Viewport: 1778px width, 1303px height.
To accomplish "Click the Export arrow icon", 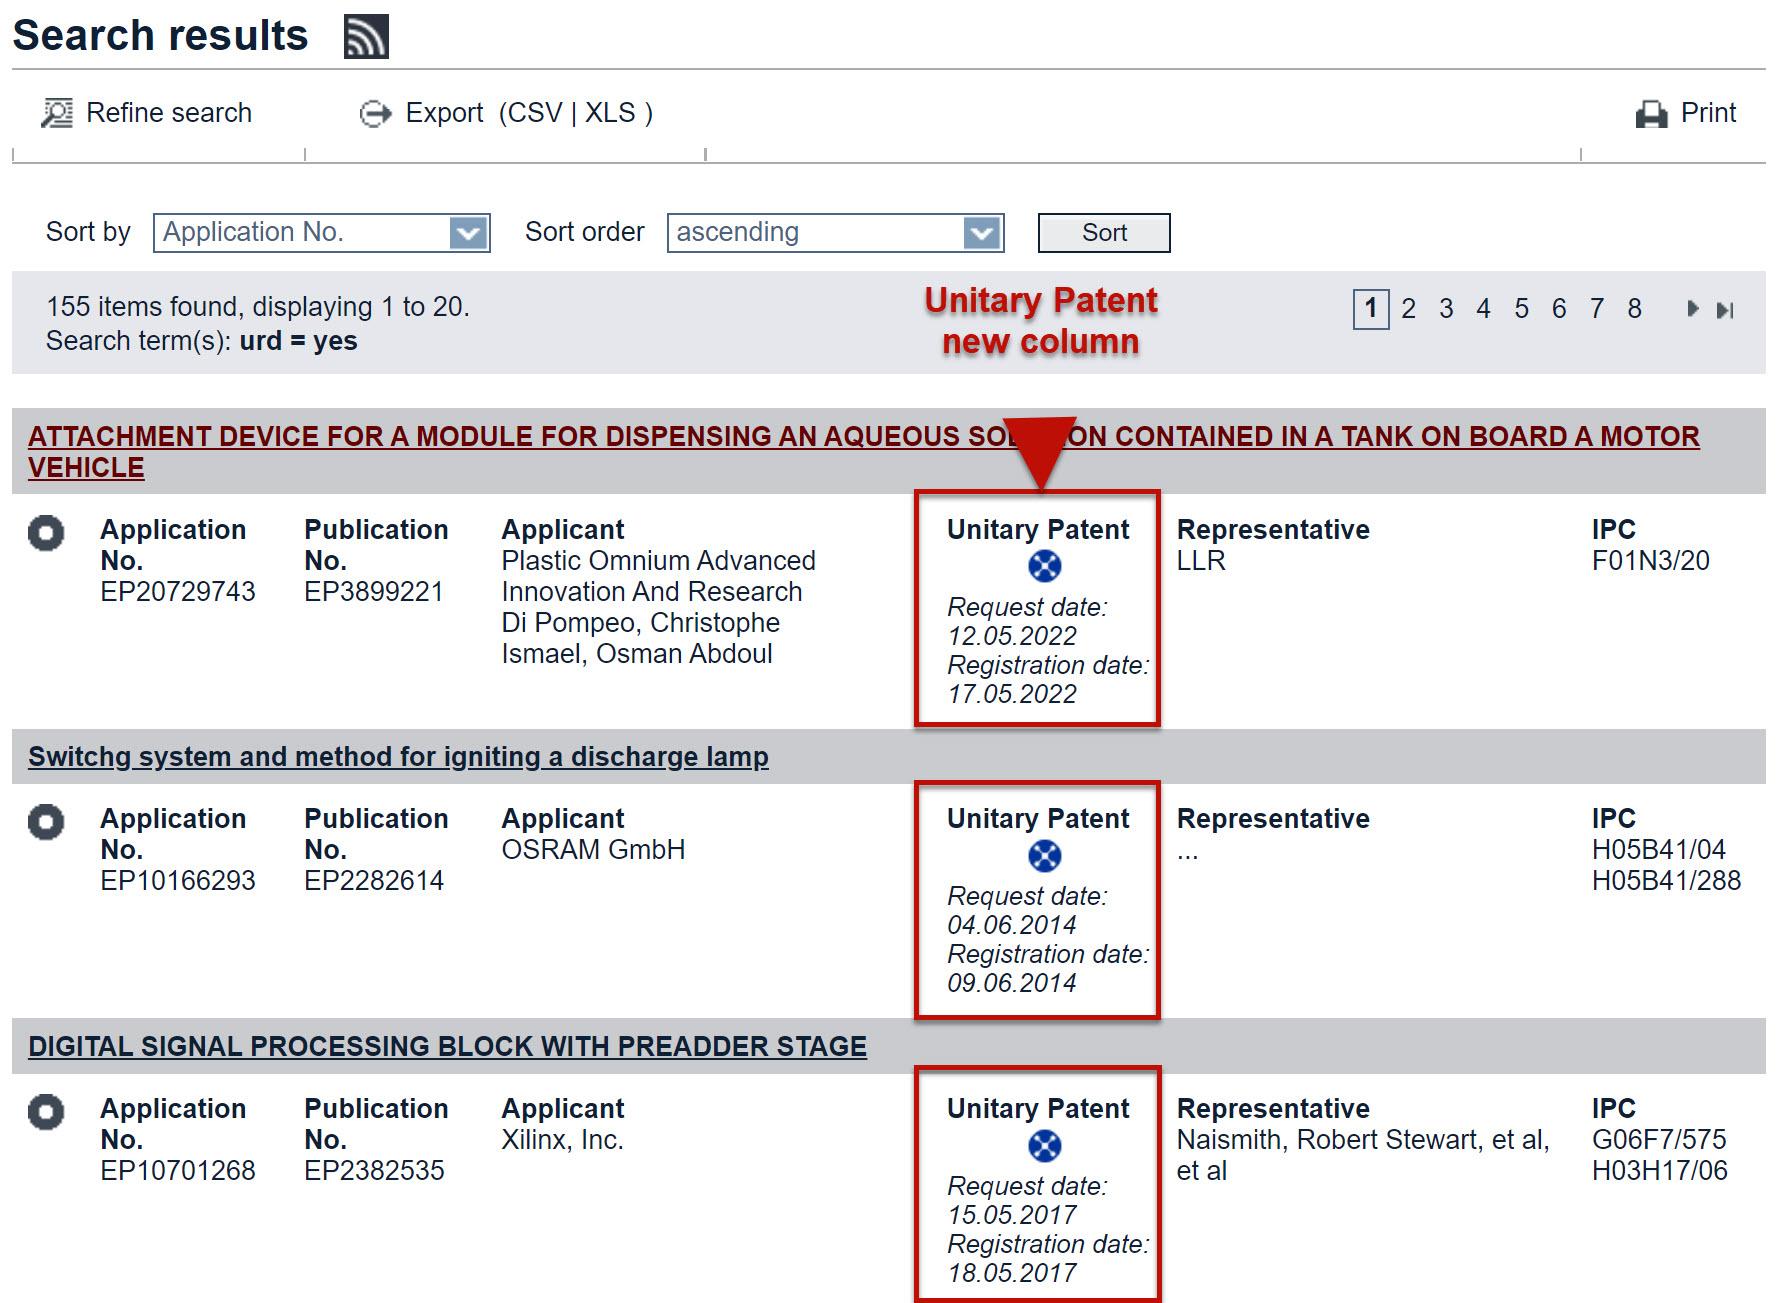I will [x=375, y=112].
